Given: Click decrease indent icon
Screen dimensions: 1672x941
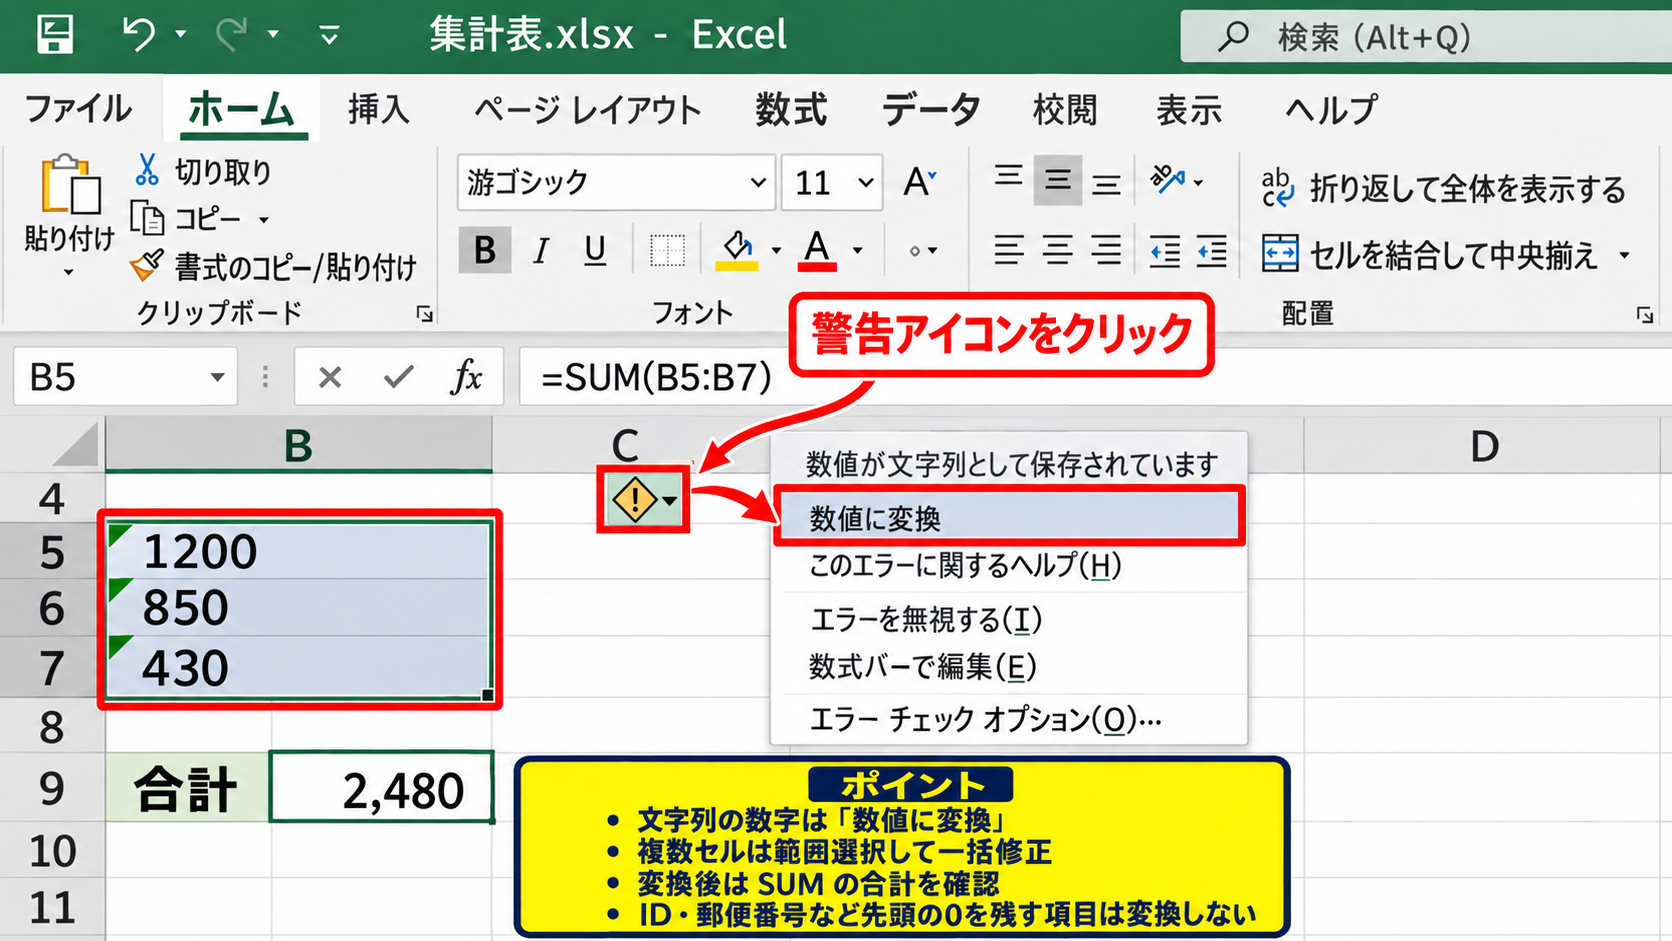Looking at the screenshot, I should (x=1164, y=250).
